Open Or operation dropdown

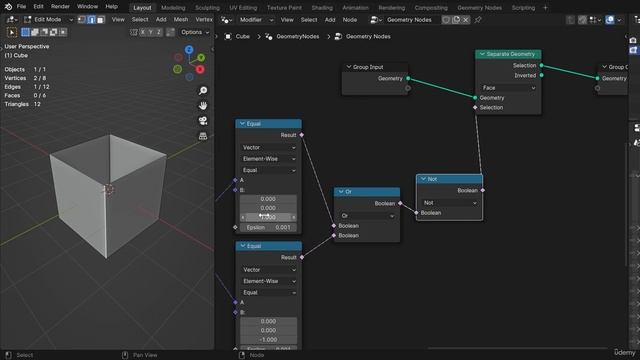[367, 216]
